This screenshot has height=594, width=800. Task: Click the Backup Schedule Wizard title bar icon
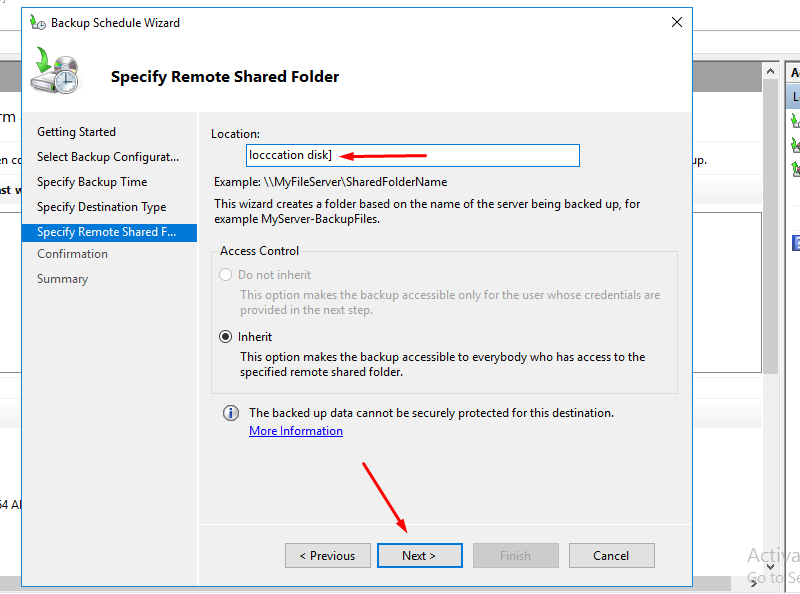38,22
